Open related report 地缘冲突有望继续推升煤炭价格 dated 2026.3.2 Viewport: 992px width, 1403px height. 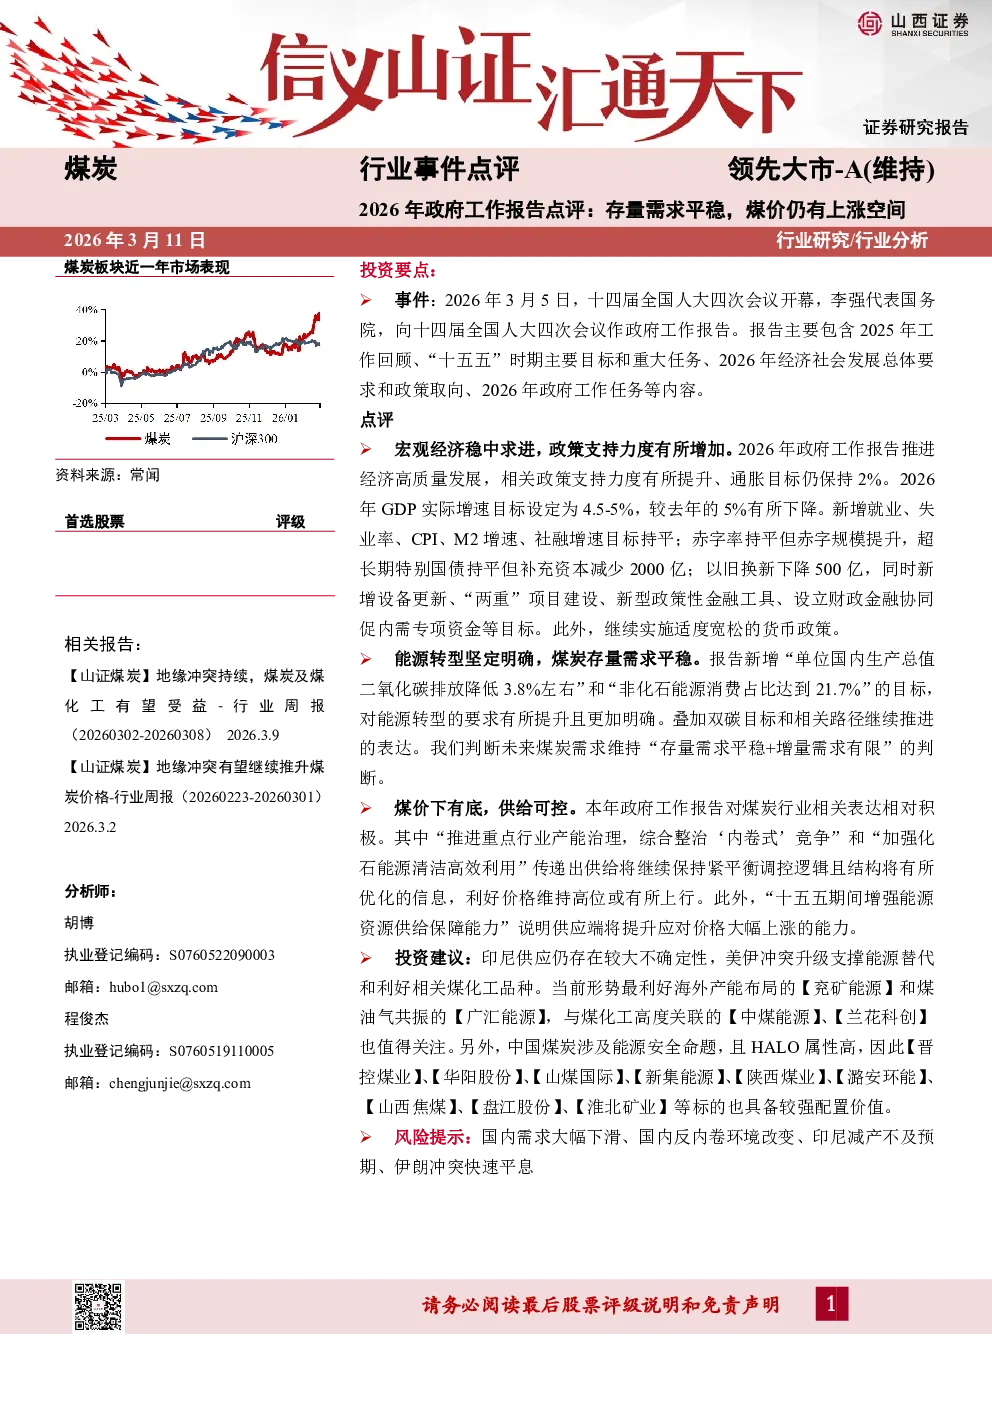pos(195,796)
